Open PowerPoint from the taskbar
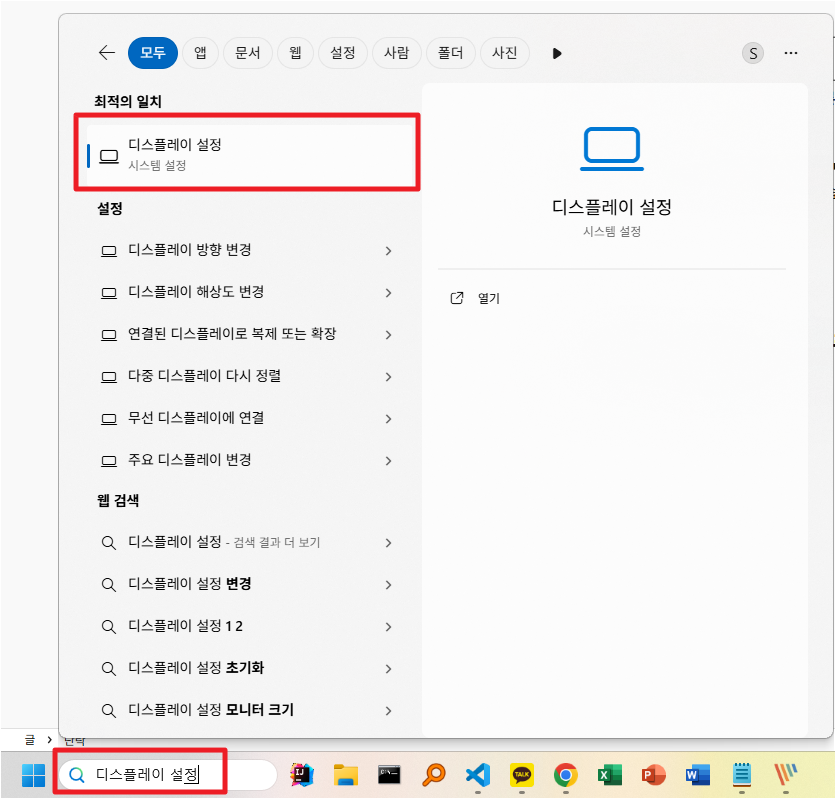836x799 pixels. click(x=654, y=775)
